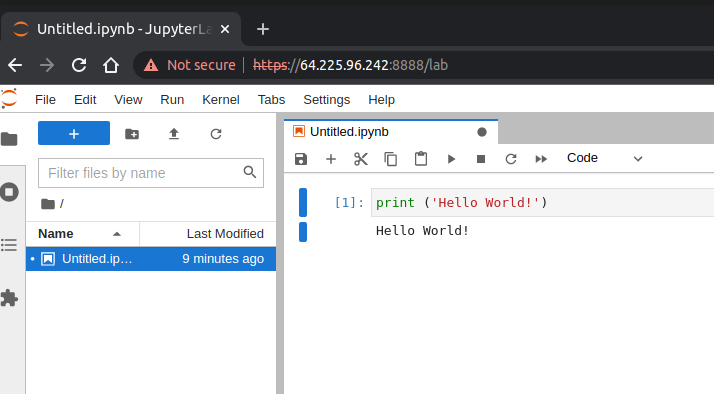Close the JupyterLab browser tab
714x394 pixels.
coord(225,29)
